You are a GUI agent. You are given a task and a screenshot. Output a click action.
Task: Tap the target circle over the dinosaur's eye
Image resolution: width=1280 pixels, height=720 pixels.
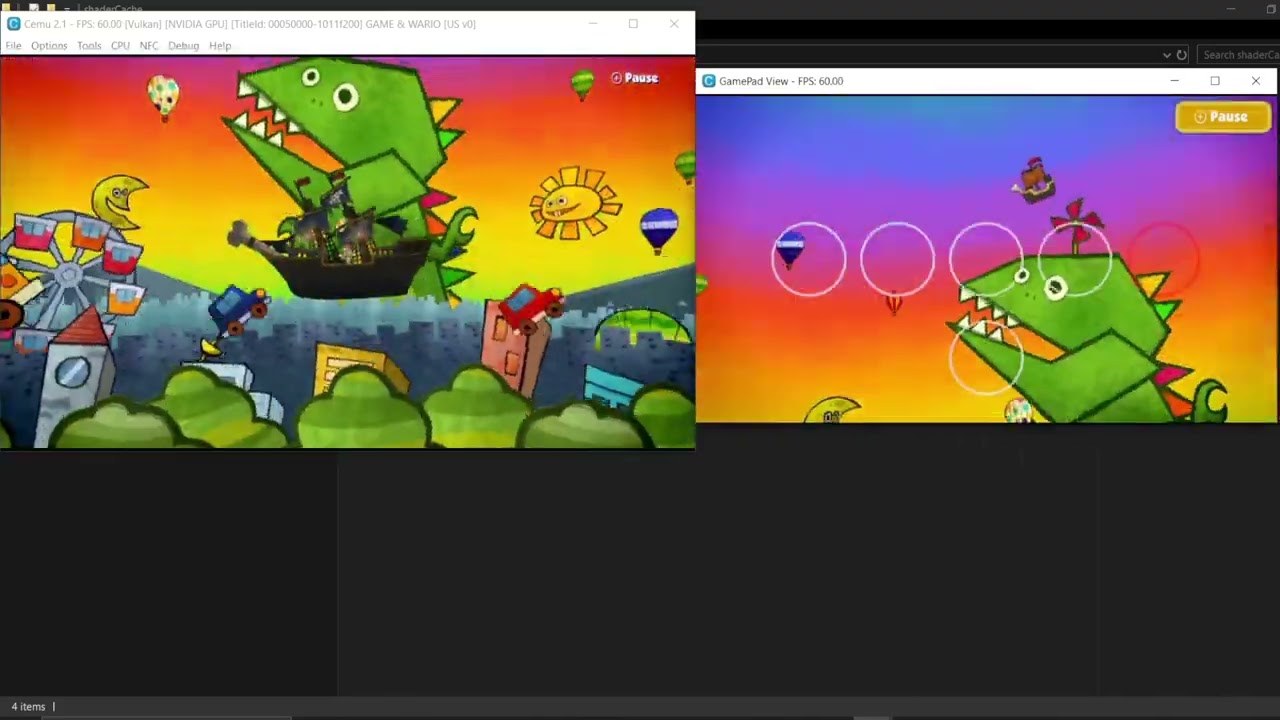coord(986,259)
